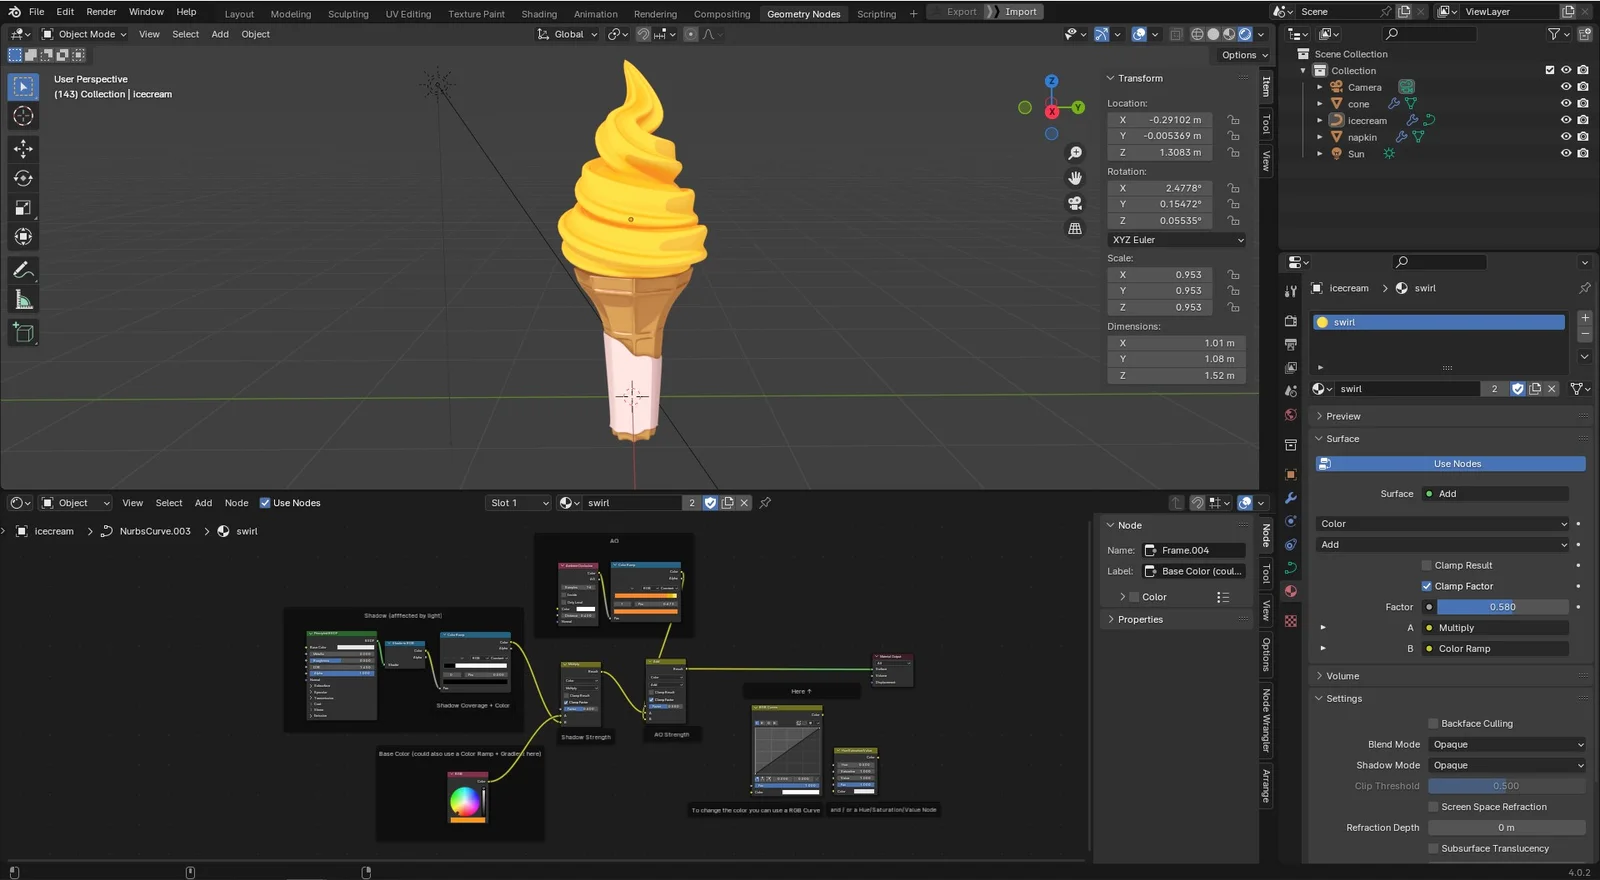Open the File menu
Screen dimensions: 1600x880
point(37,12)
